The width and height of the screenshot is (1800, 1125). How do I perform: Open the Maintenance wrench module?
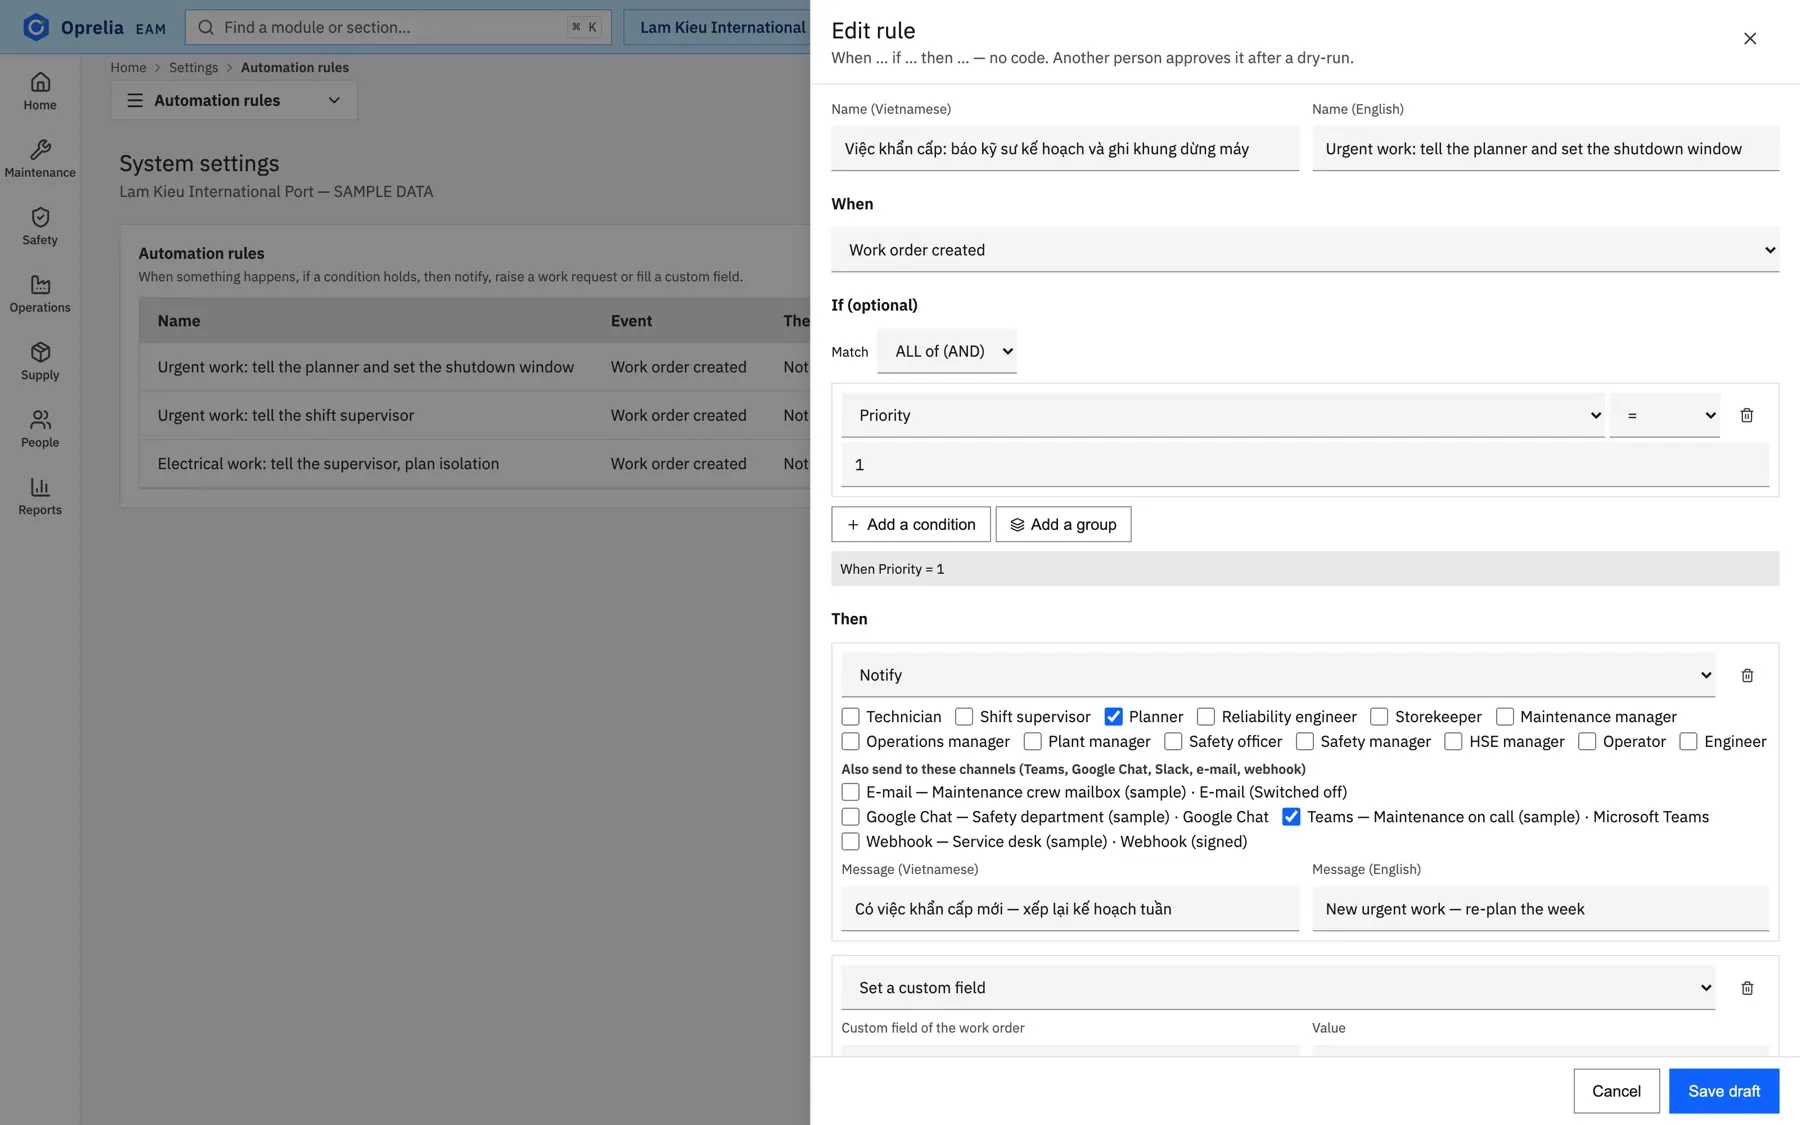pos(40,159)
